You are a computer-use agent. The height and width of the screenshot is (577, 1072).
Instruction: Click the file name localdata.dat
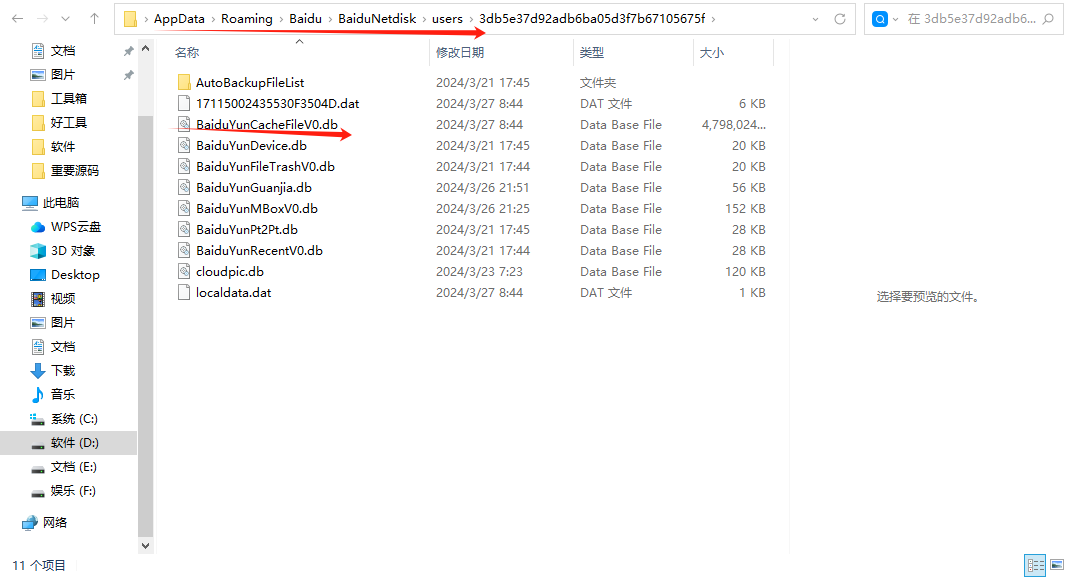pyautogui.click(x=234, y=293)
